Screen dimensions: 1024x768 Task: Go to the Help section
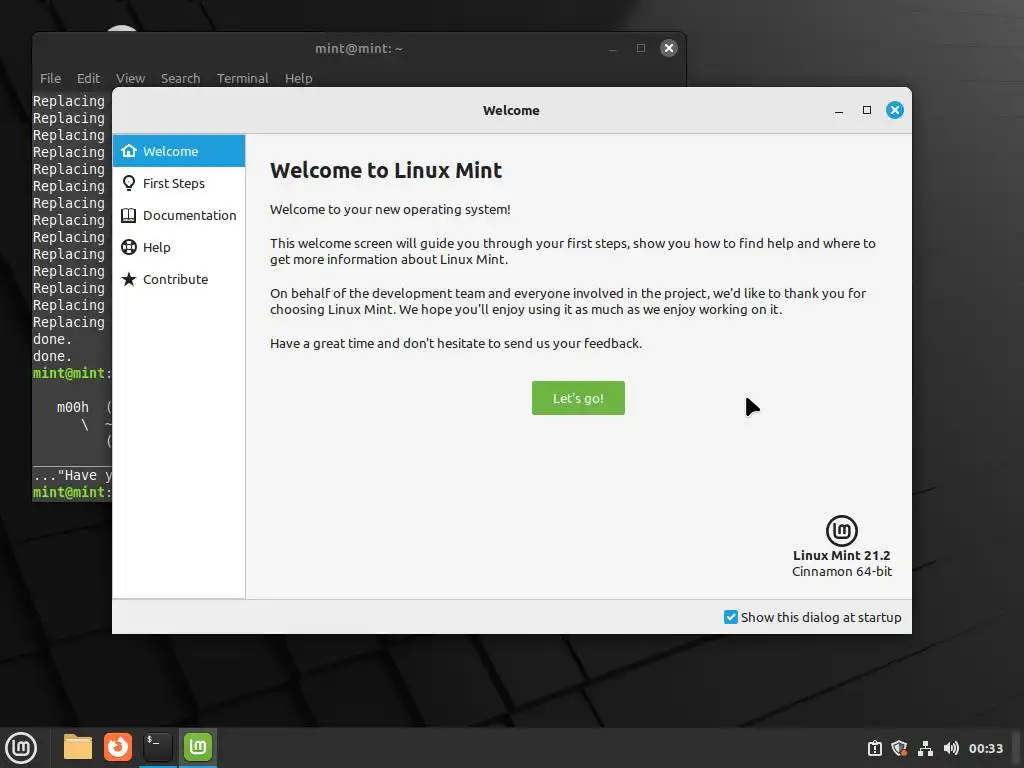click(178, 248)
